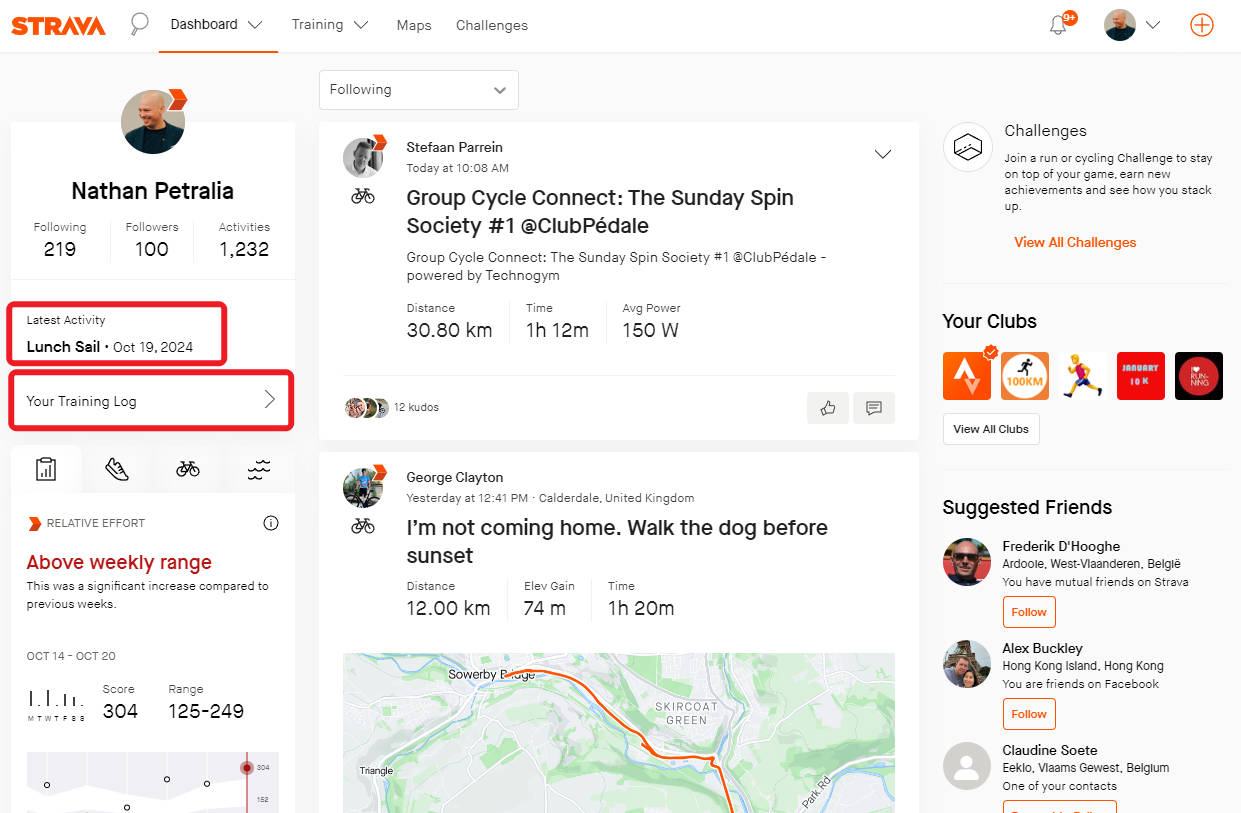Open Group Cycle Connect activity title
Screen dimensions: 1241x813
tap(600, 211)
